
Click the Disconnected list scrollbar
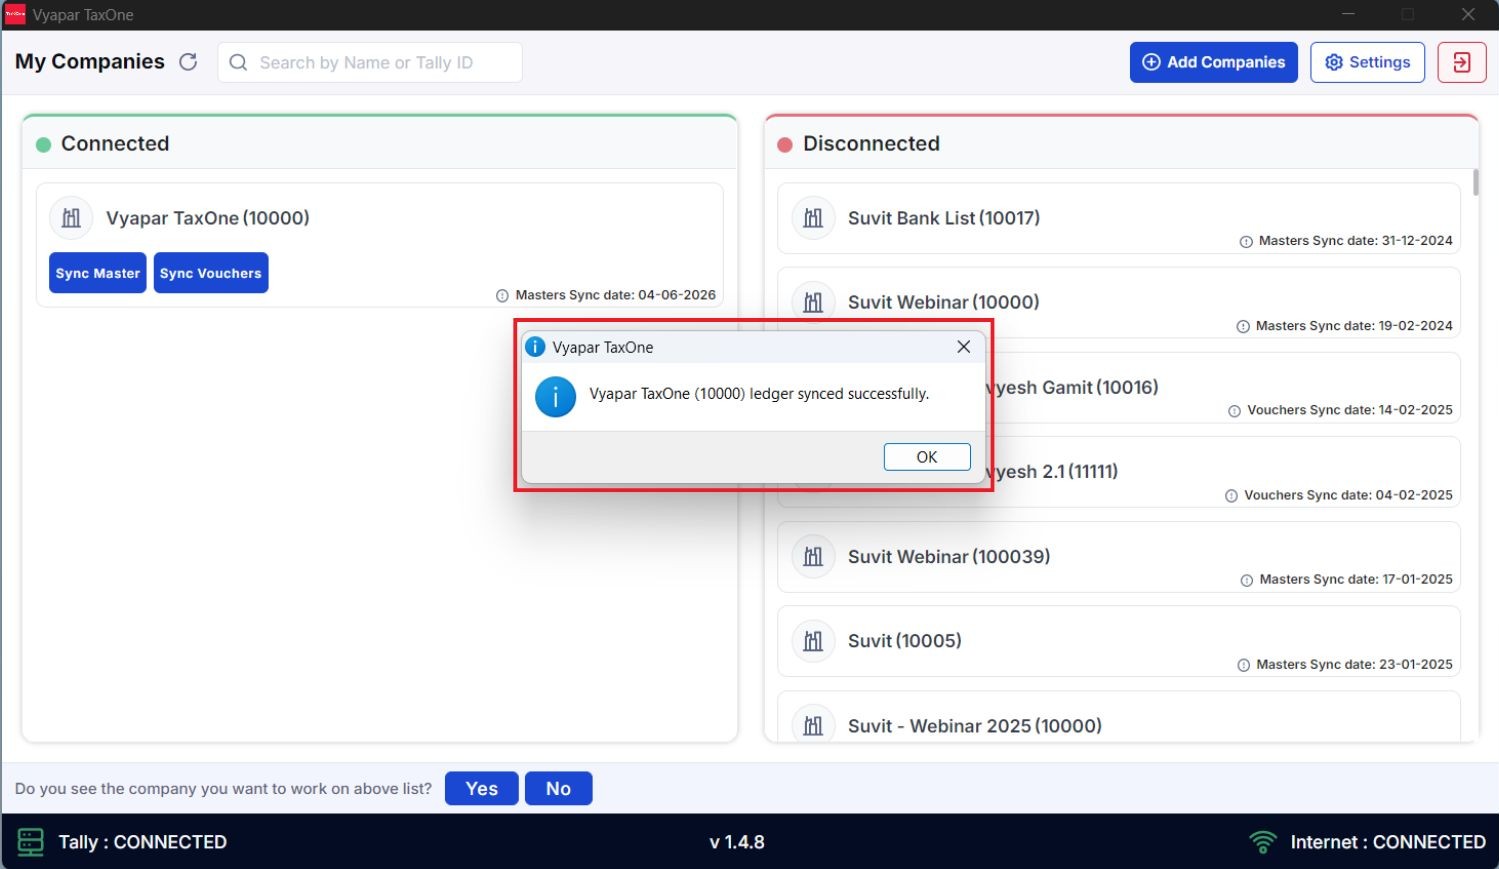1476,182
